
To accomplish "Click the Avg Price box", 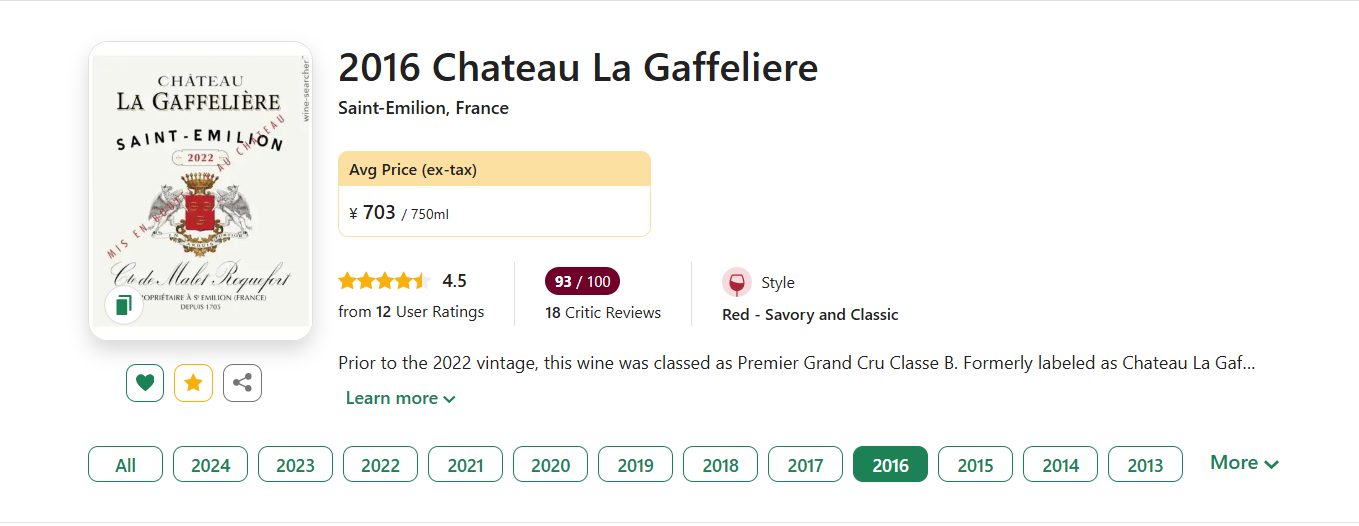I will coord(494,195).
